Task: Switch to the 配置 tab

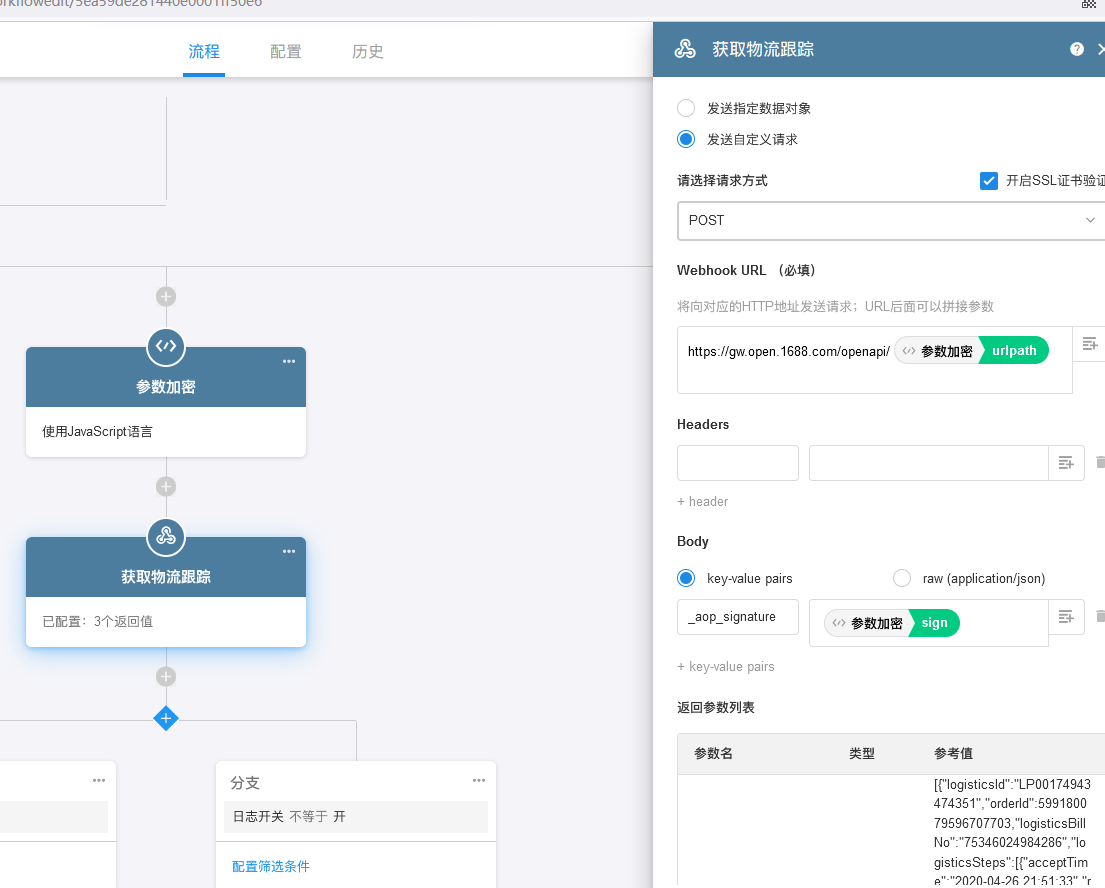Action: 286,52
